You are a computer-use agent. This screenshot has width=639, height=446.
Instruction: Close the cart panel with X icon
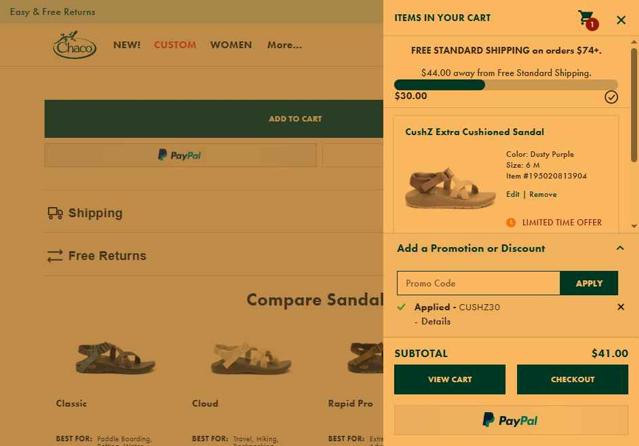[x=621, y=20]
